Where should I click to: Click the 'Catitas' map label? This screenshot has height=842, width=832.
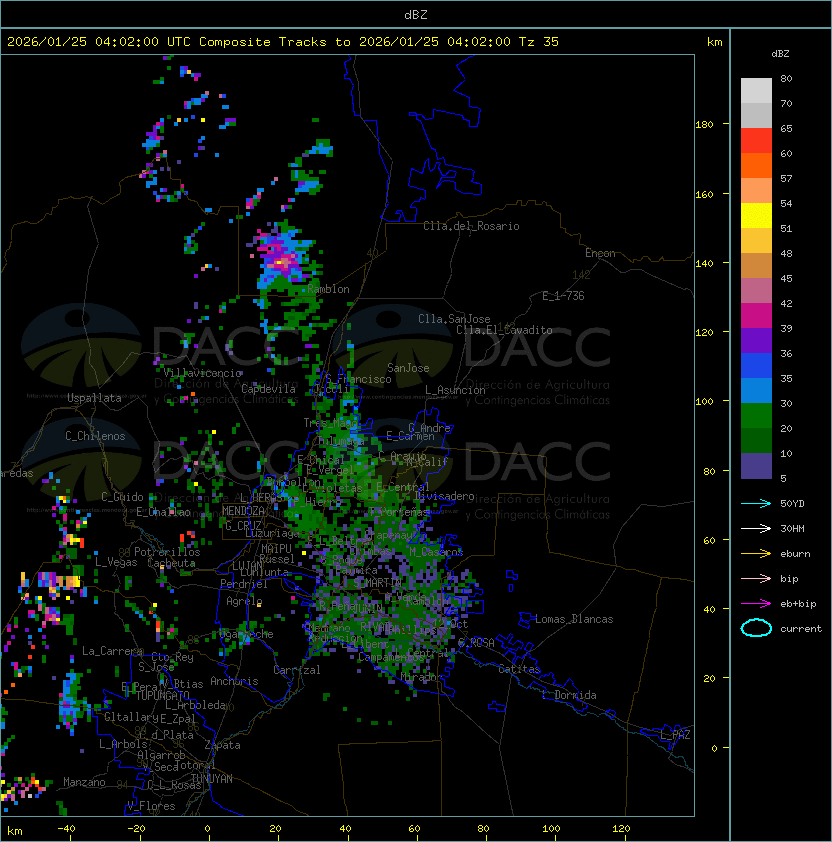click(519, 669)
